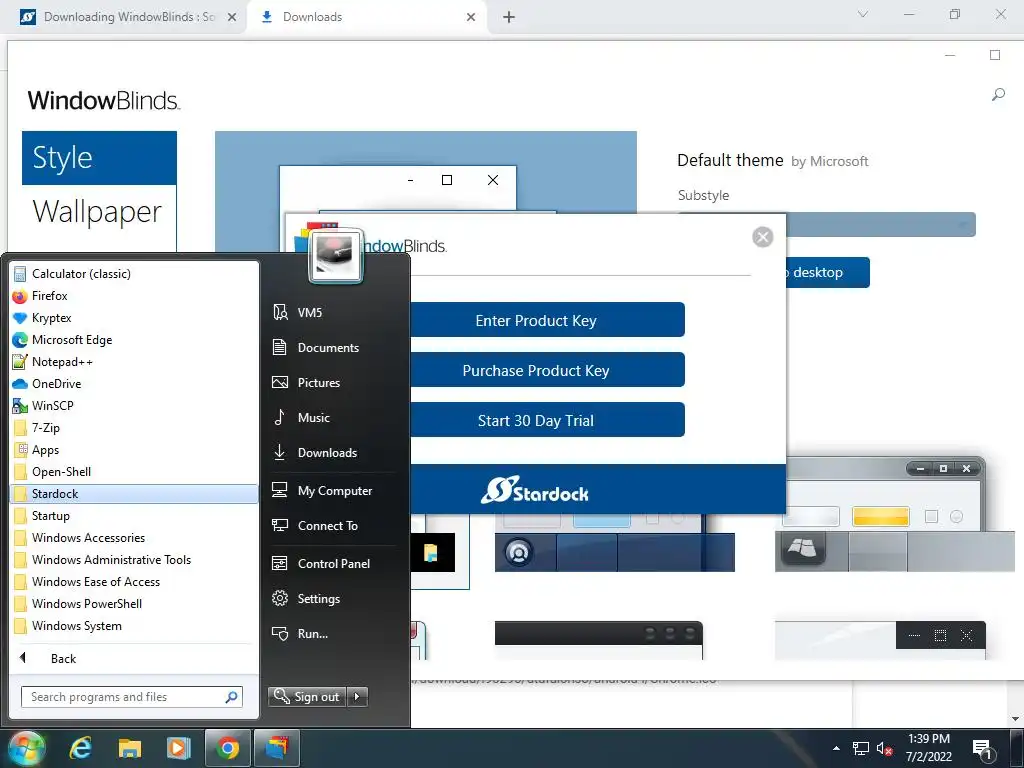Expand Windows PowerShell folder
The width and height of the screenshot is (1024, 768).
[135, 603]
